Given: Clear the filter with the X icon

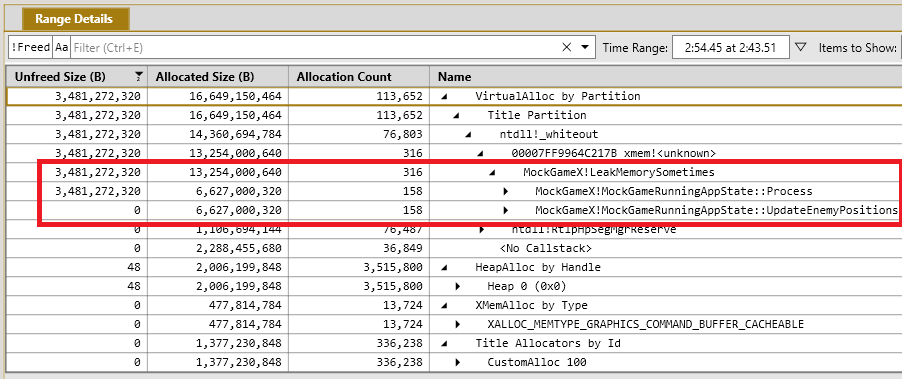Looking at the screenshot, I should [x=566, y=48].
